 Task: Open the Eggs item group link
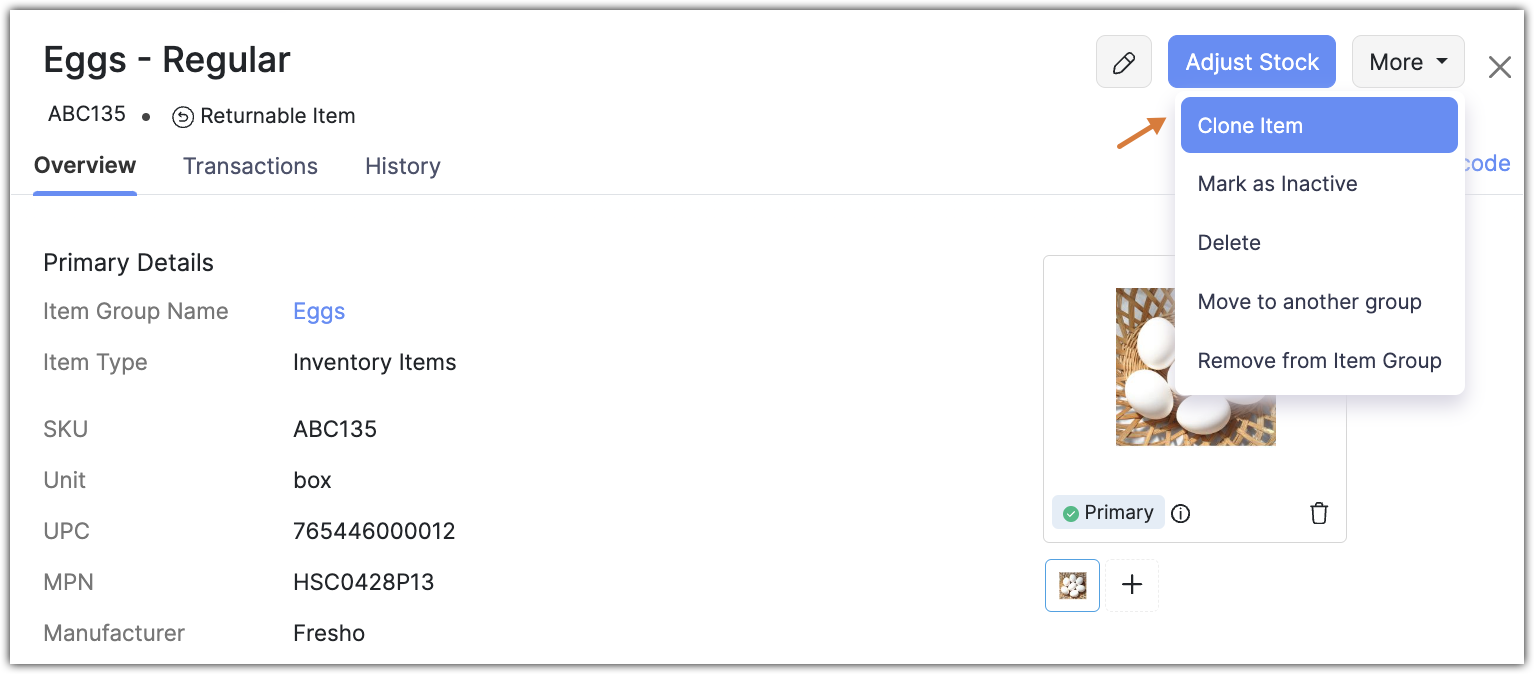(x=319, y=311)
